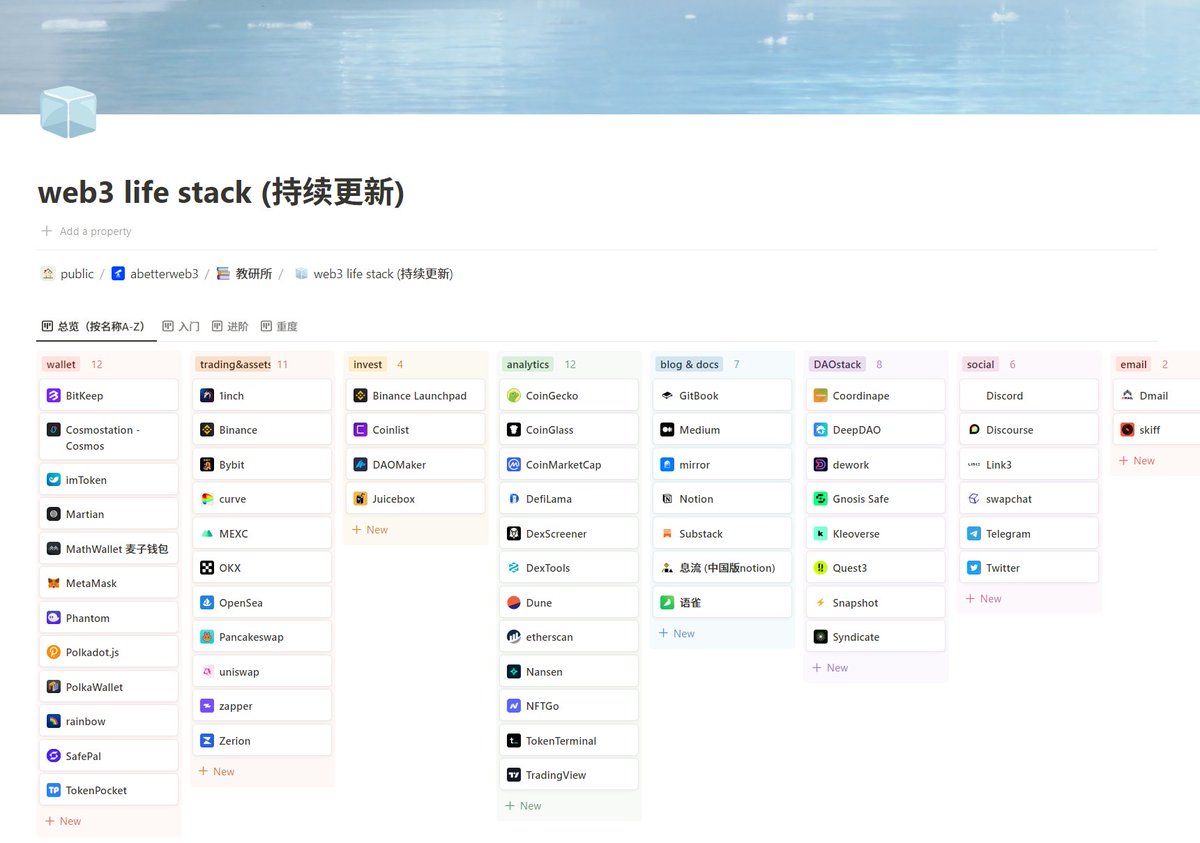The image size is (1200, 843).
Task: Open the uniswap card
Action: tap(262, 672)
